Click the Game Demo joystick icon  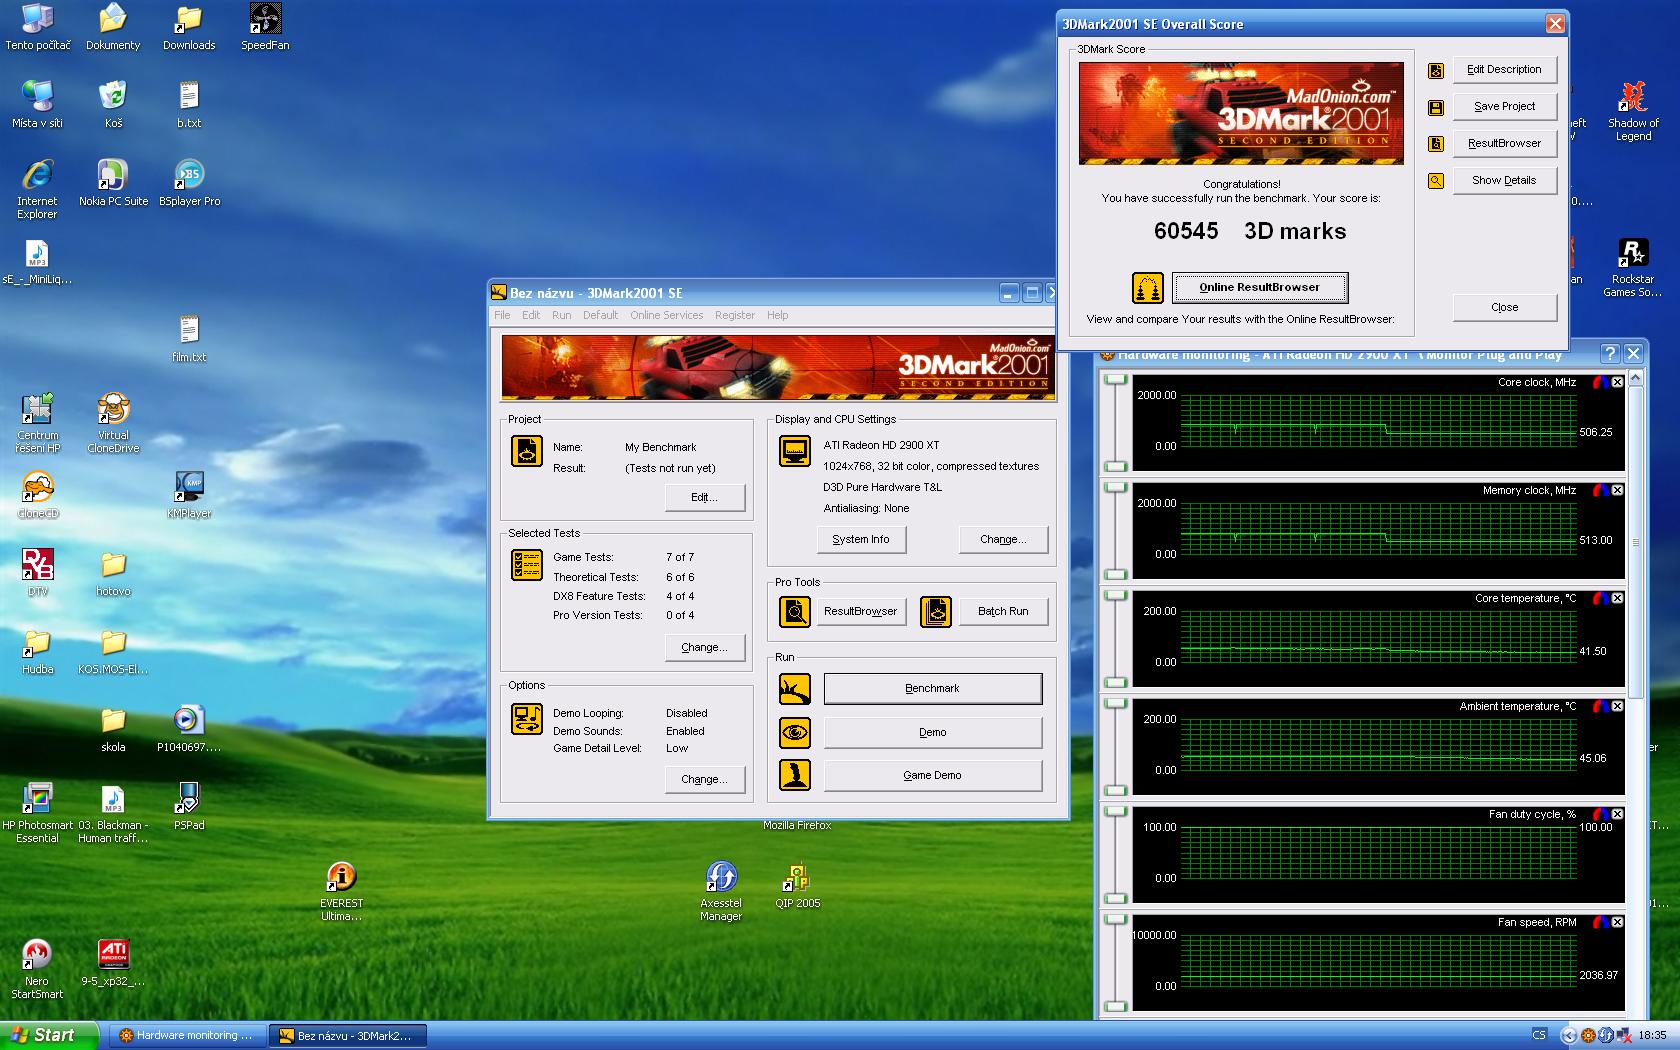[x=795, y=775]
